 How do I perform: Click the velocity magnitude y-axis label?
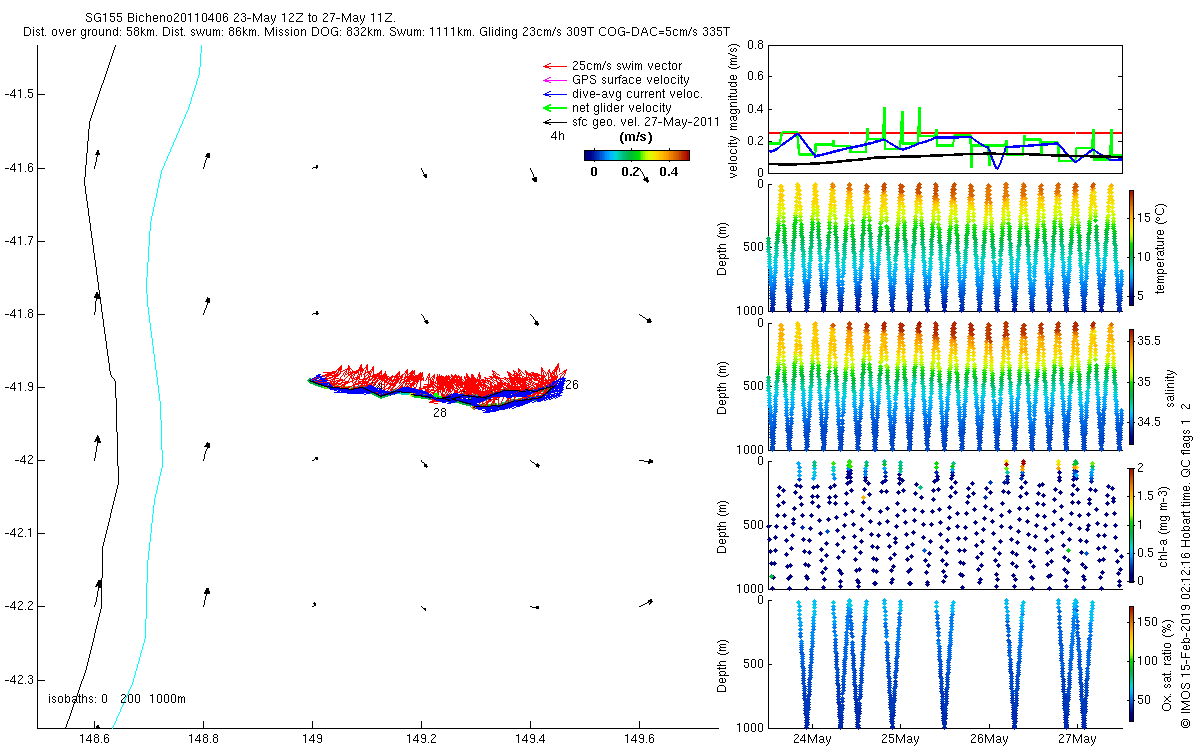tap(733, 111)
